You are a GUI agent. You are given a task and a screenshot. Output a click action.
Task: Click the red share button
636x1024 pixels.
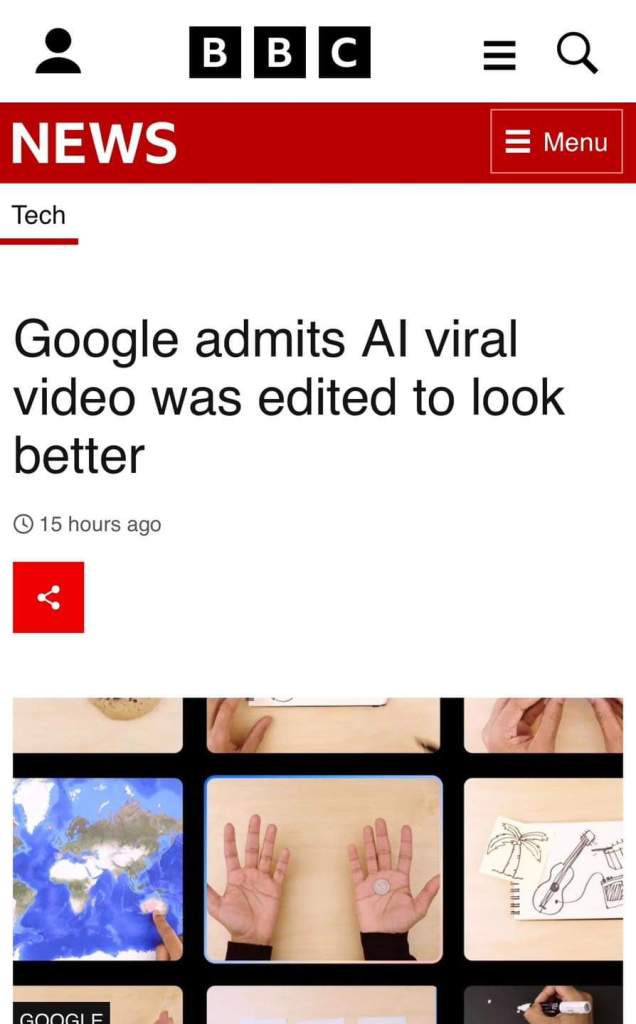click(48, 597)
